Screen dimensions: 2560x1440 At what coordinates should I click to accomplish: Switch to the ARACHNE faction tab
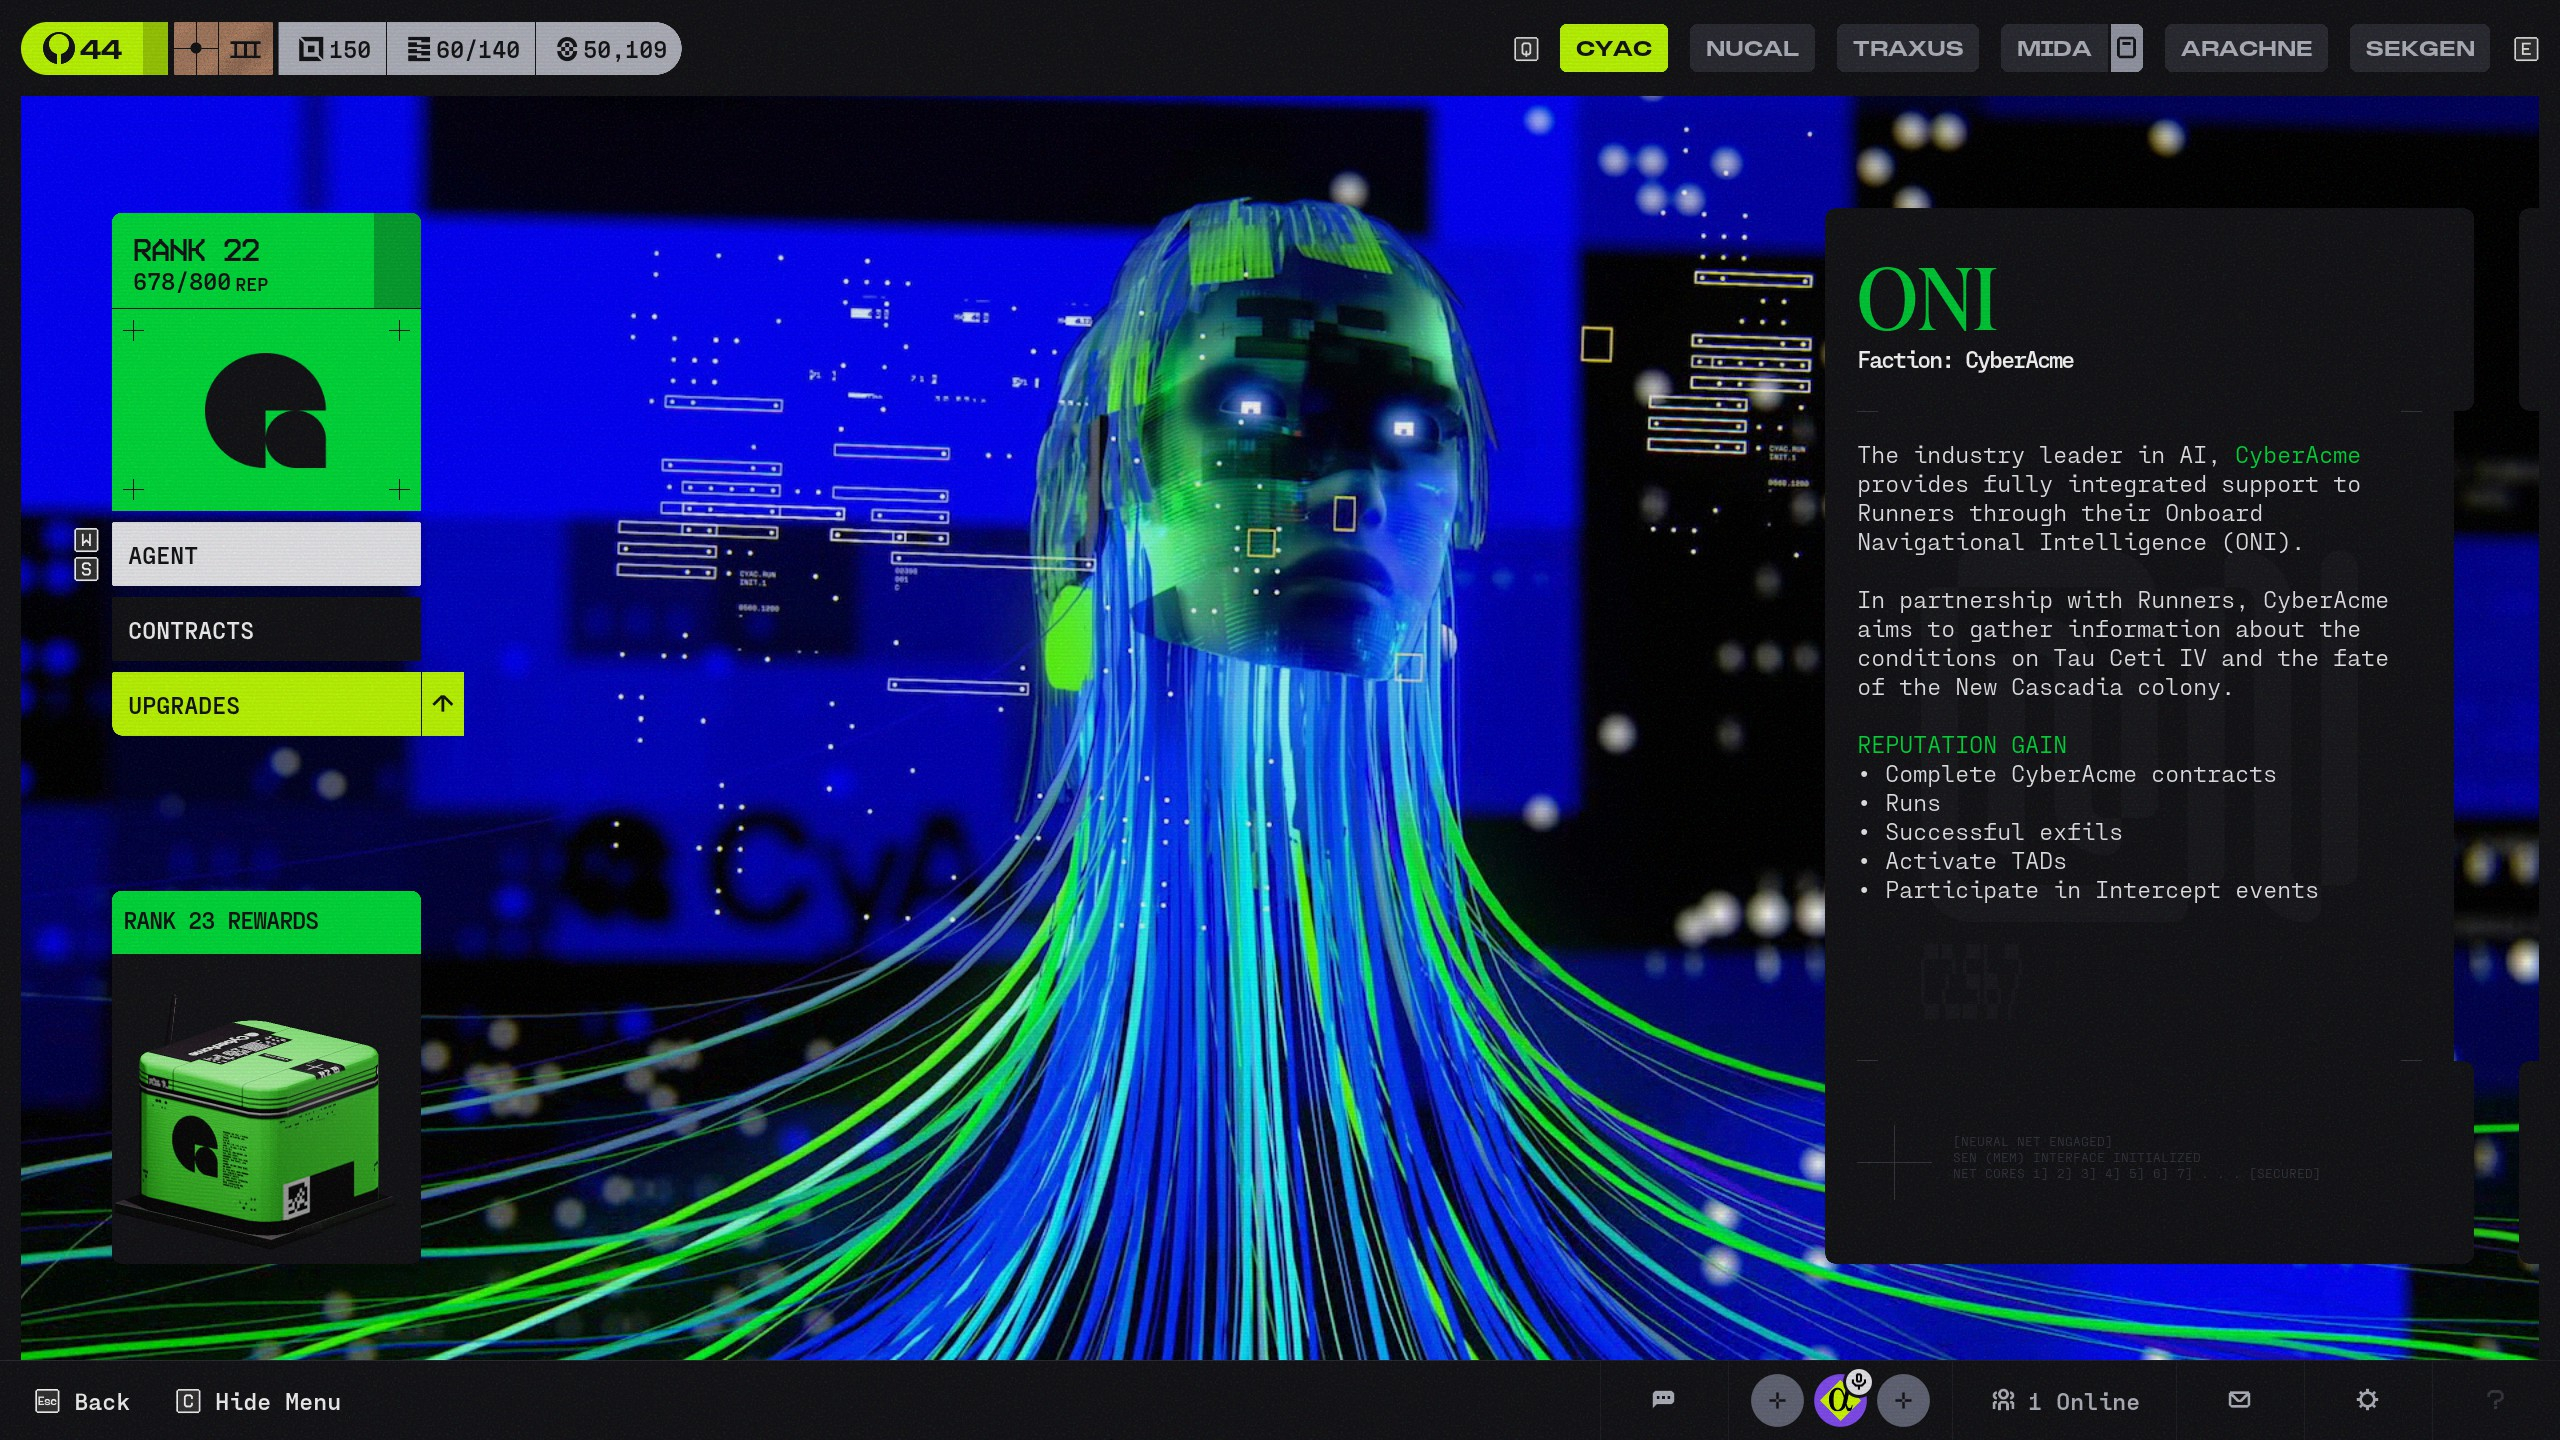2245,48
